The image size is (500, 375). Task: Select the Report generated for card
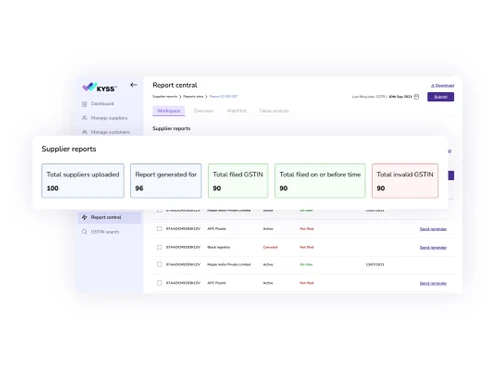point(166,181)
